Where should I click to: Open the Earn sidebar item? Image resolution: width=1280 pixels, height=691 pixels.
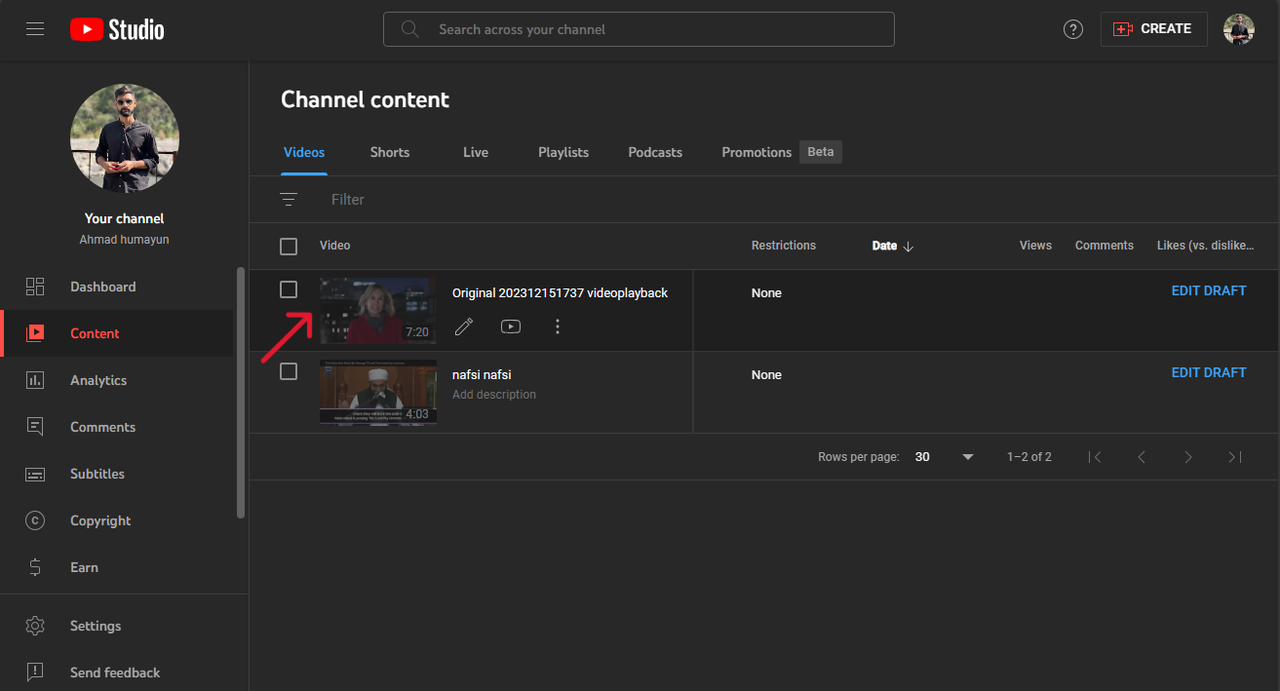point(117,567)
